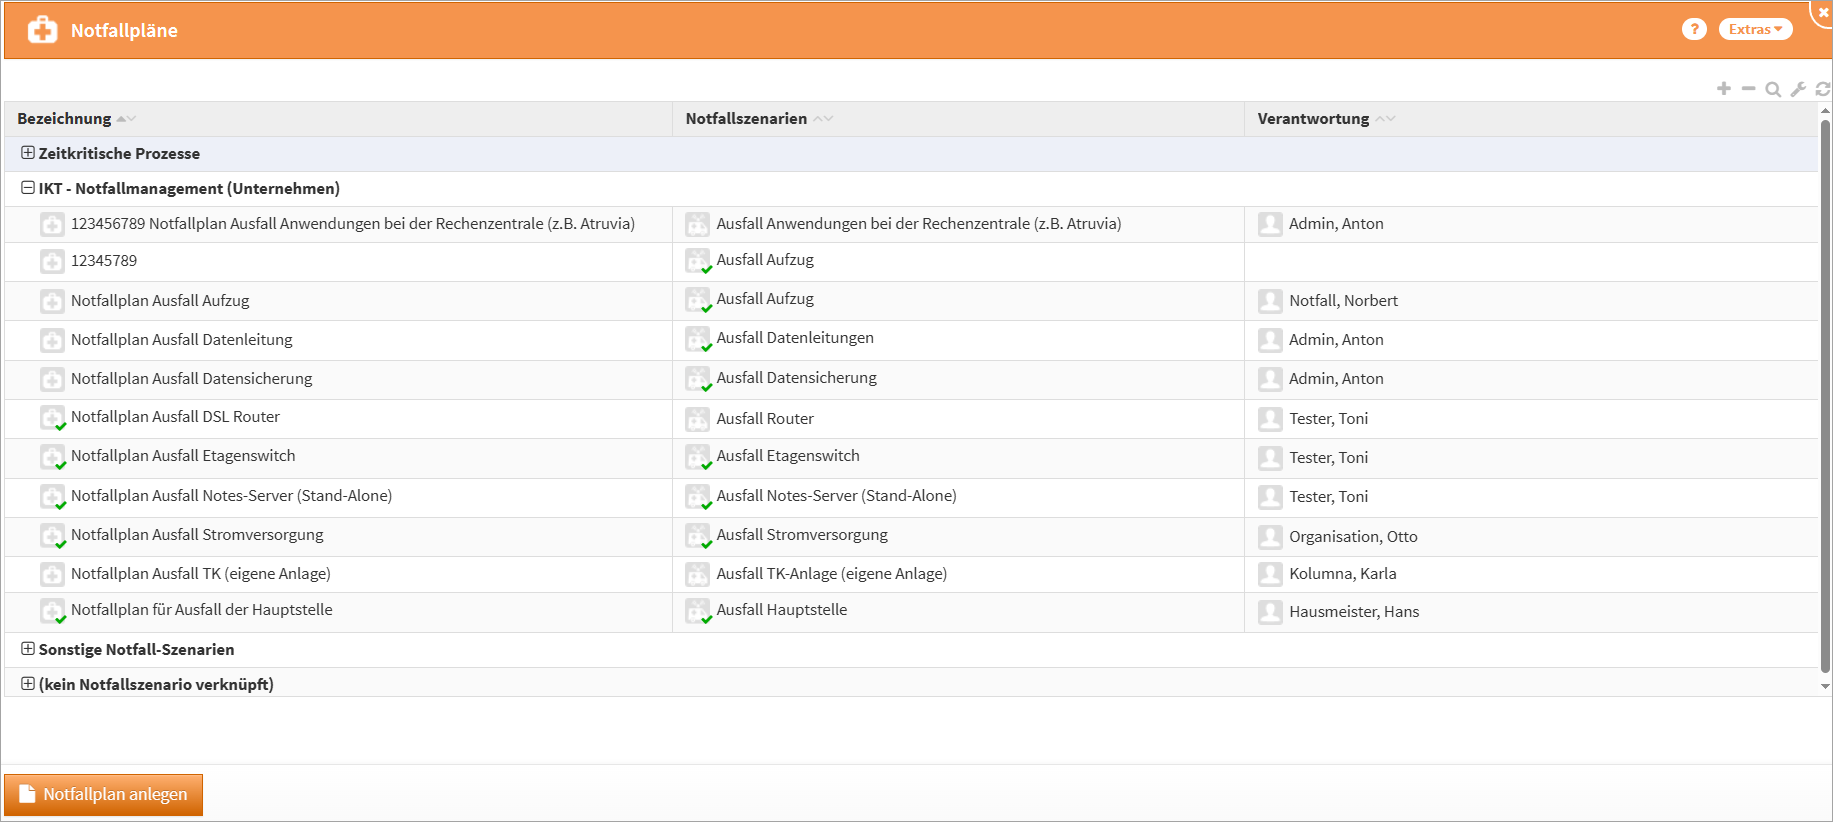This screenshot has height=822, width=1833.
Task: Open help via question mark icon
Action: tap(1693, 30)
